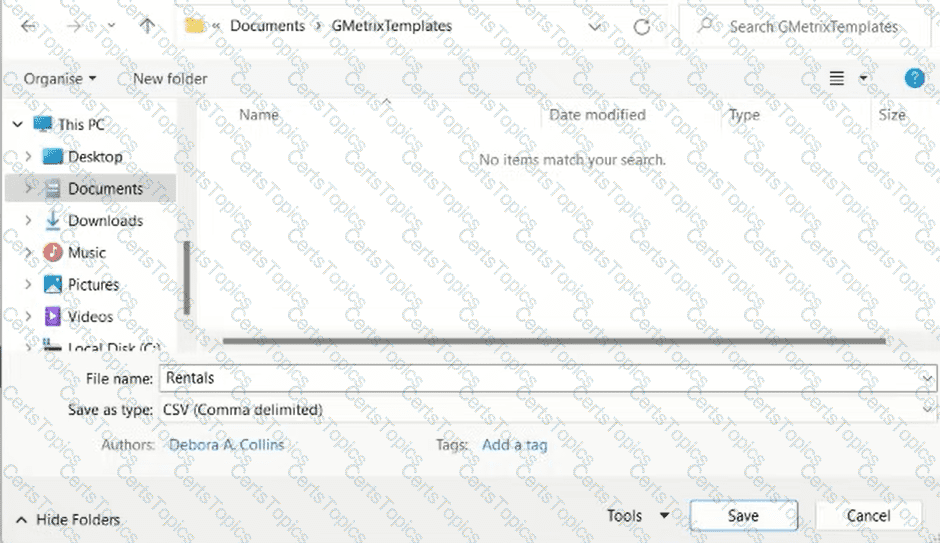Click the New folder button
Image resolution: width=940 pixels, height=543 pixels.
[170, 79]
